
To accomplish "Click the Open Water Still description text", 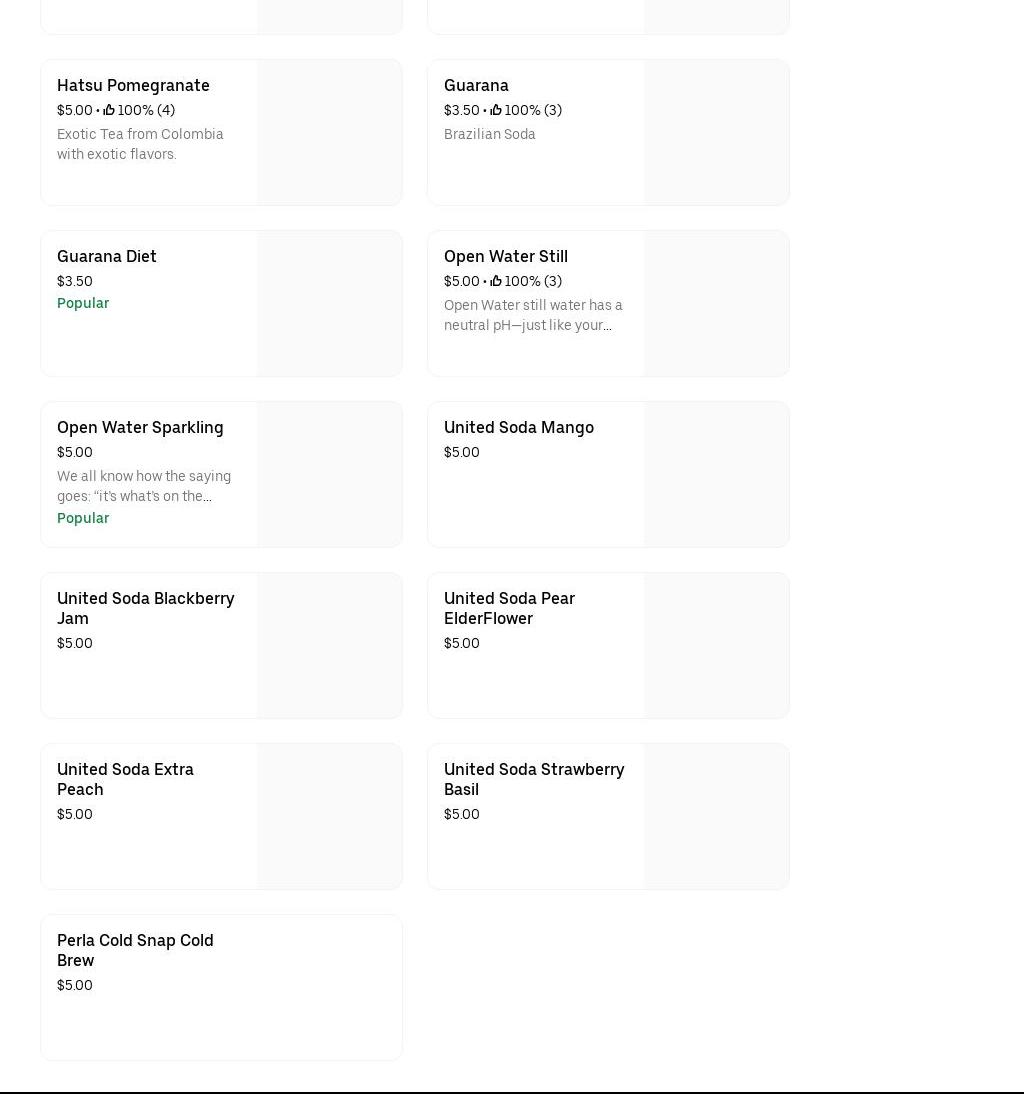I will [533, 315].
